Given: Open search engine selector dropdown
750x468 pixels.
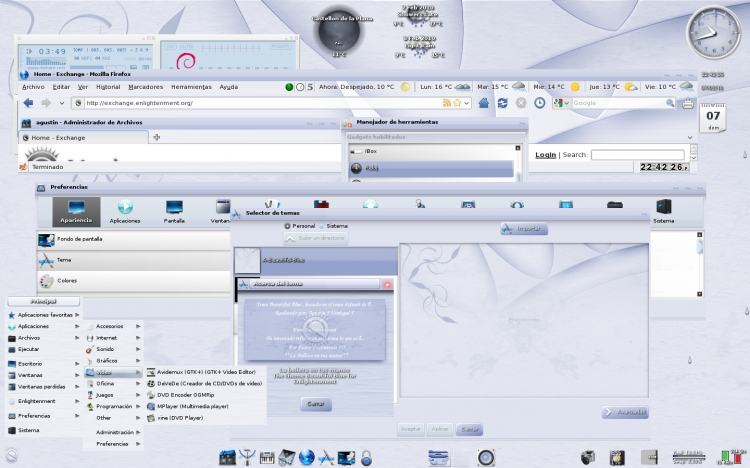Looking at the screenshot, I should (567, 103).
